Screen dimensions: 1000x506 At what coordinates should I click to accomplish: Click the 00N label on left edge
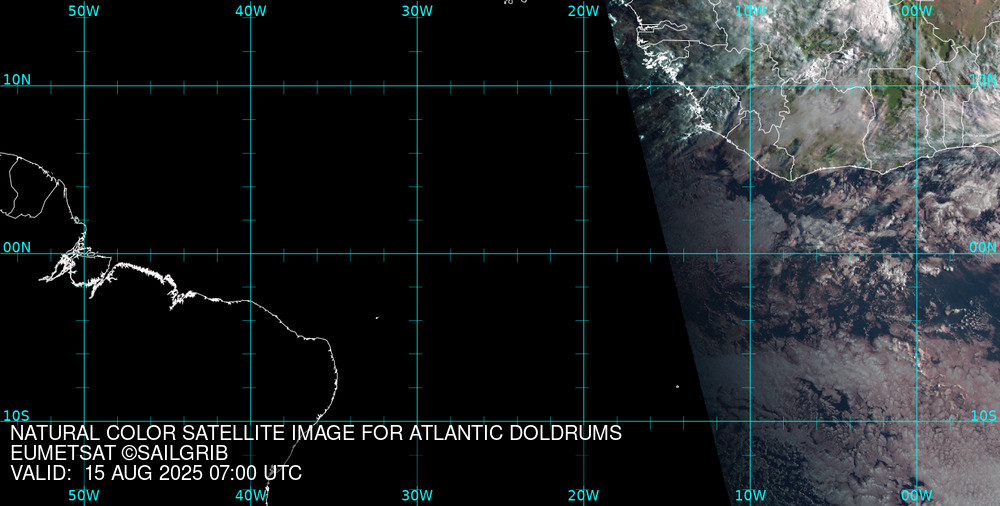[x=17, y=248]
